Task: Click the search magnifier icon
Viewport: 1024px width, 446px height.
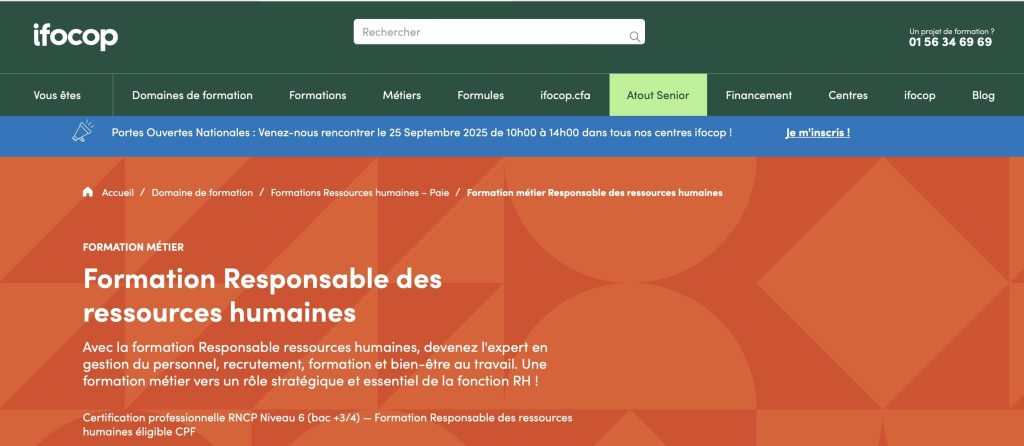Action: coord(634,37)
